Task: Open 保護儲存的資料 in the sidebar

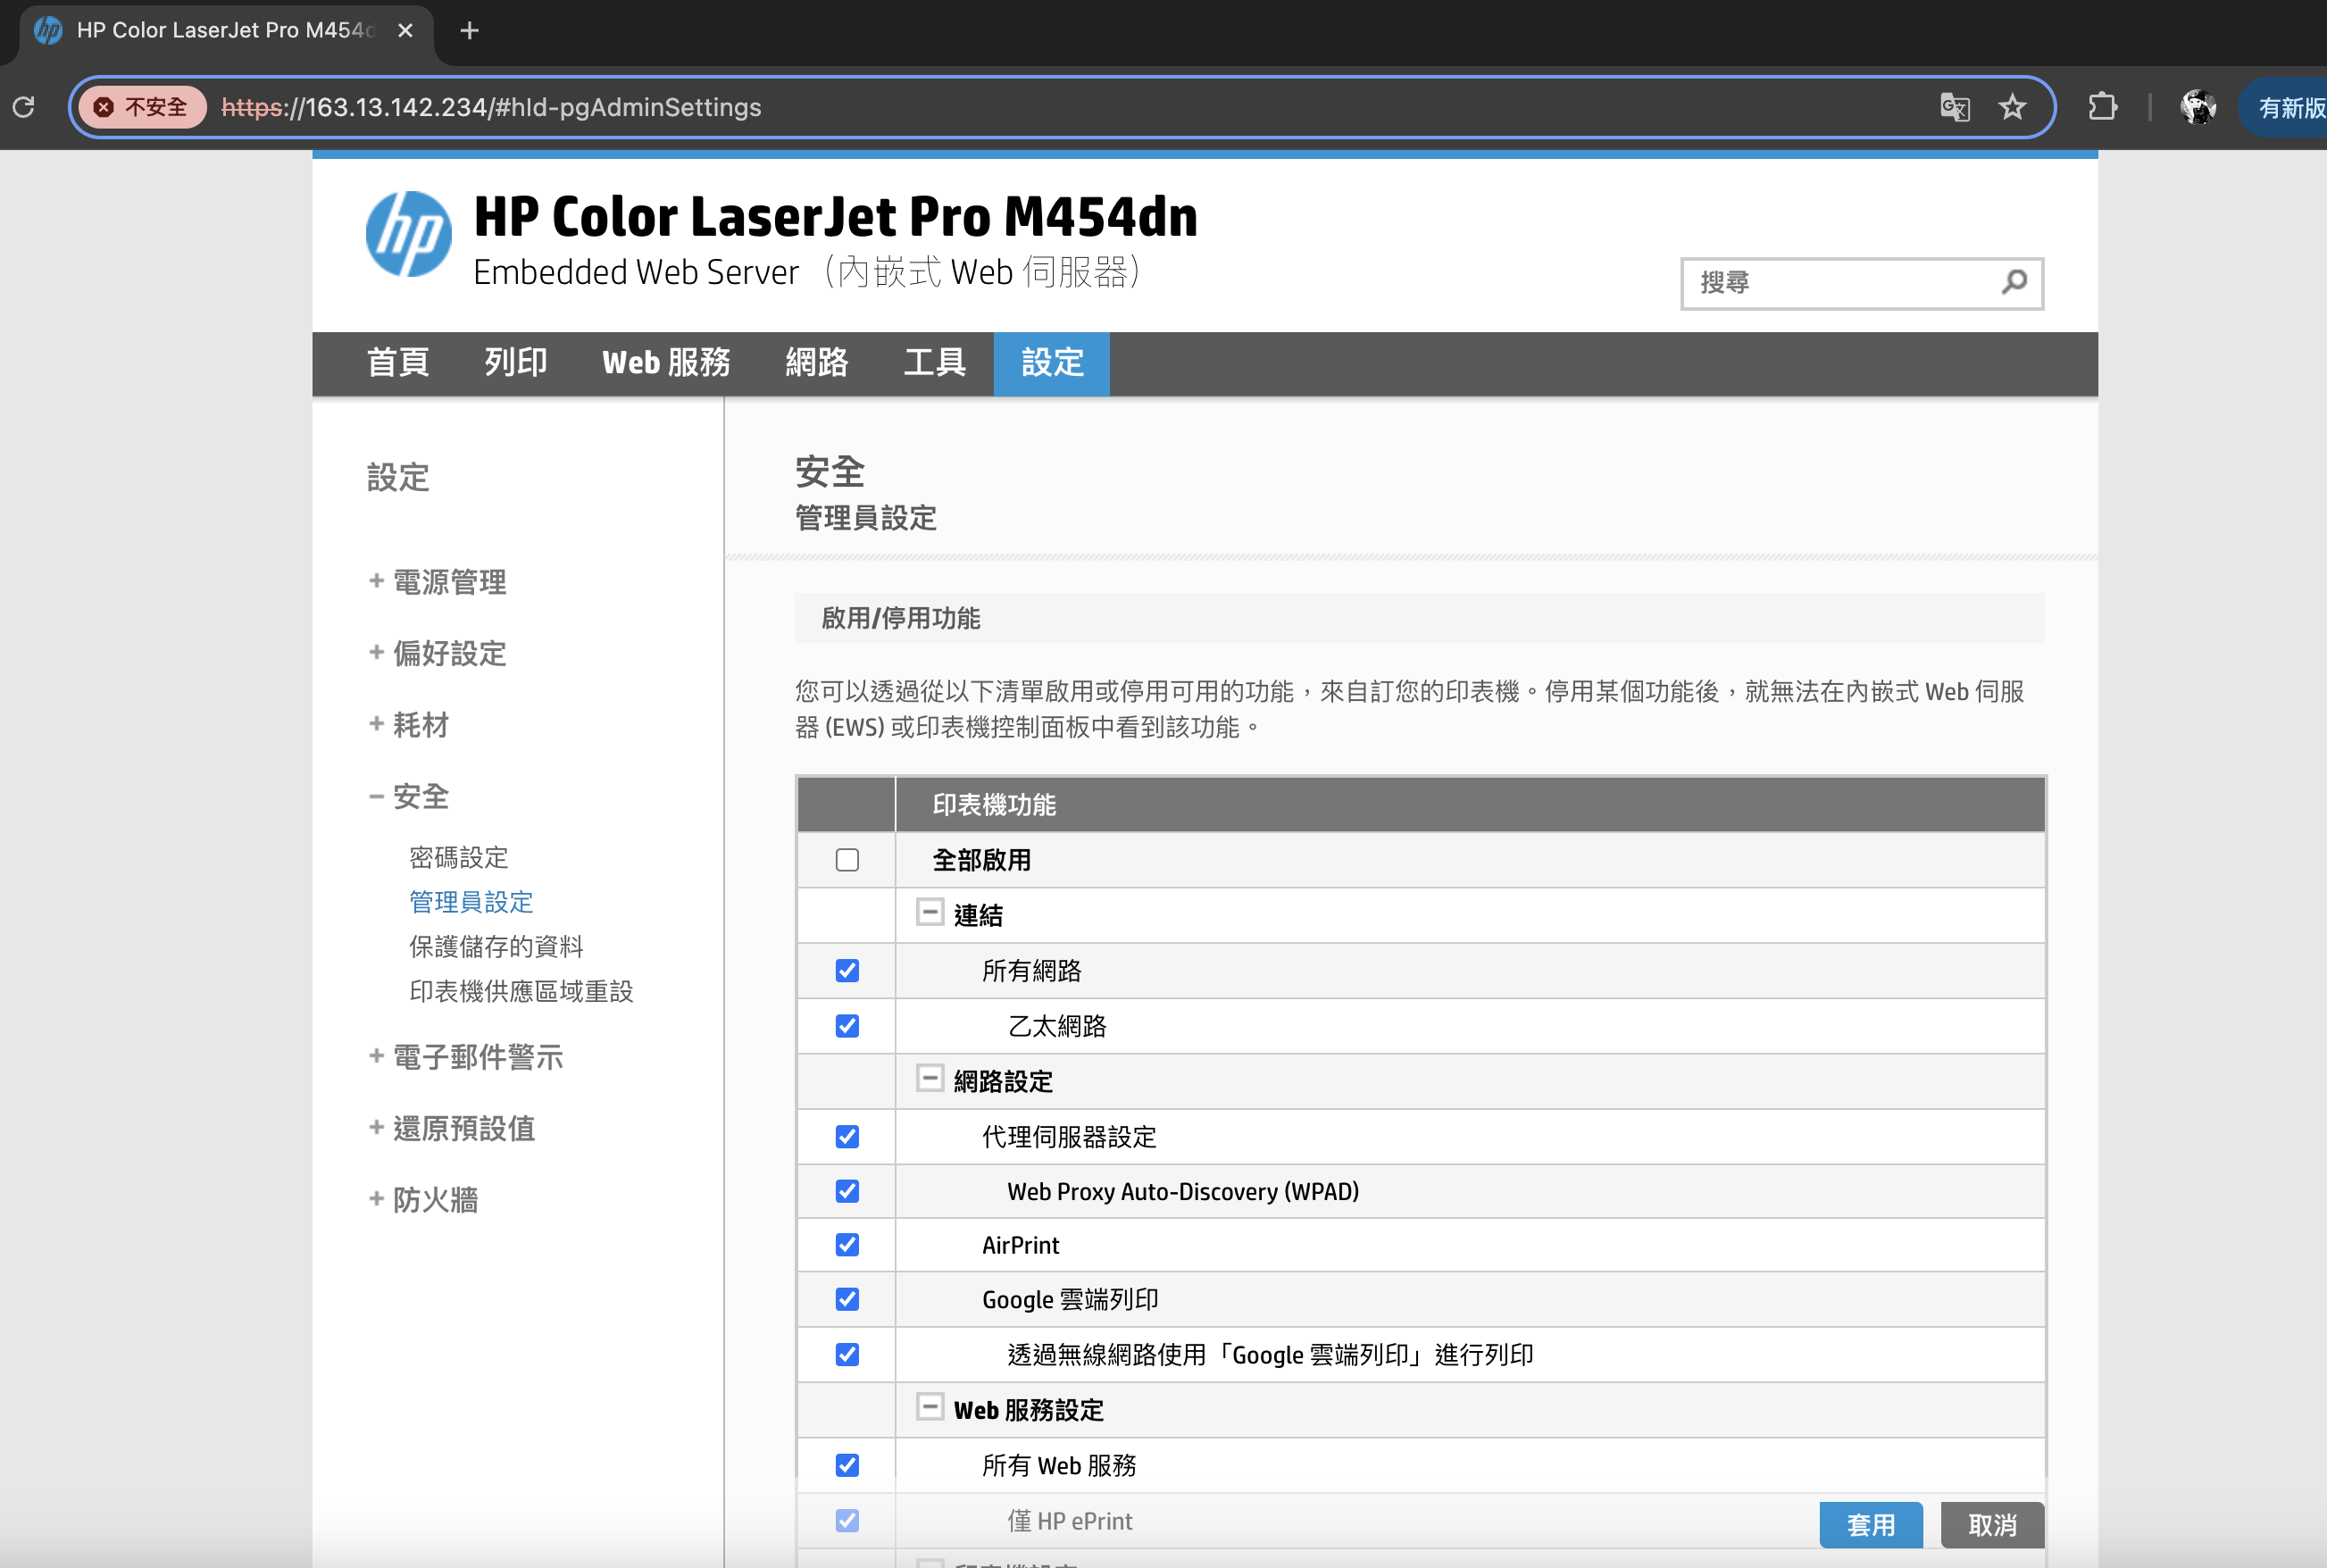Action: 496,947
